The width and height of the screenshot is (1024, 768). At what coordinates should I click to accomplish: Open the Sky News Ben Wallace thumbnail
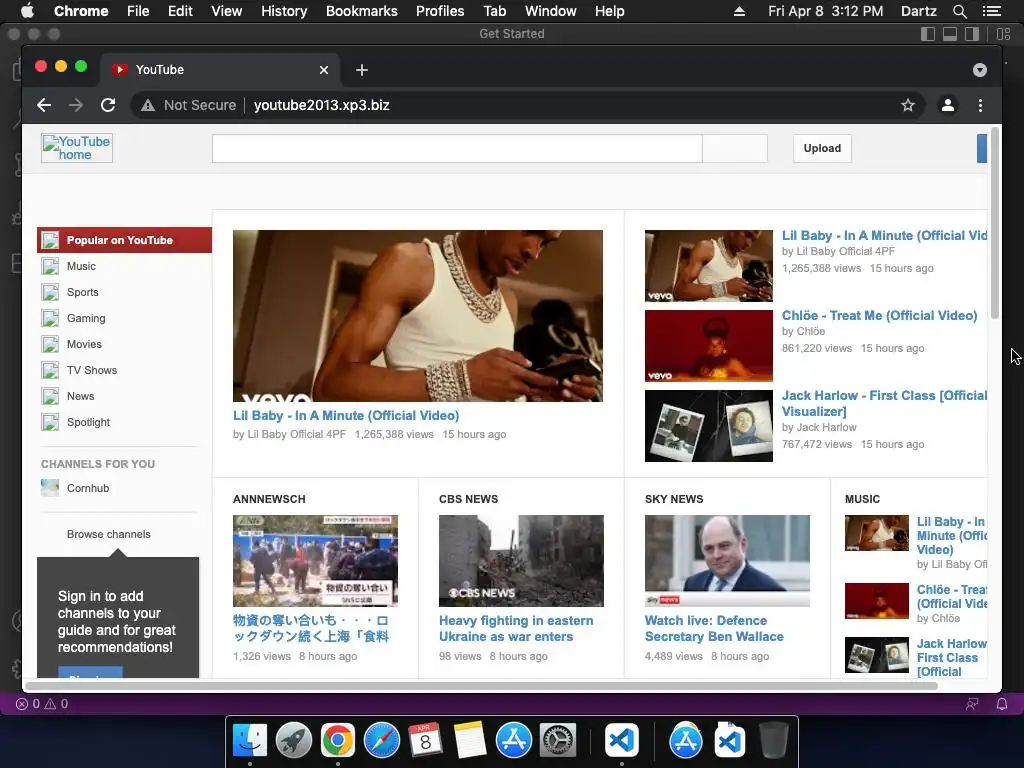coord(728,561)
